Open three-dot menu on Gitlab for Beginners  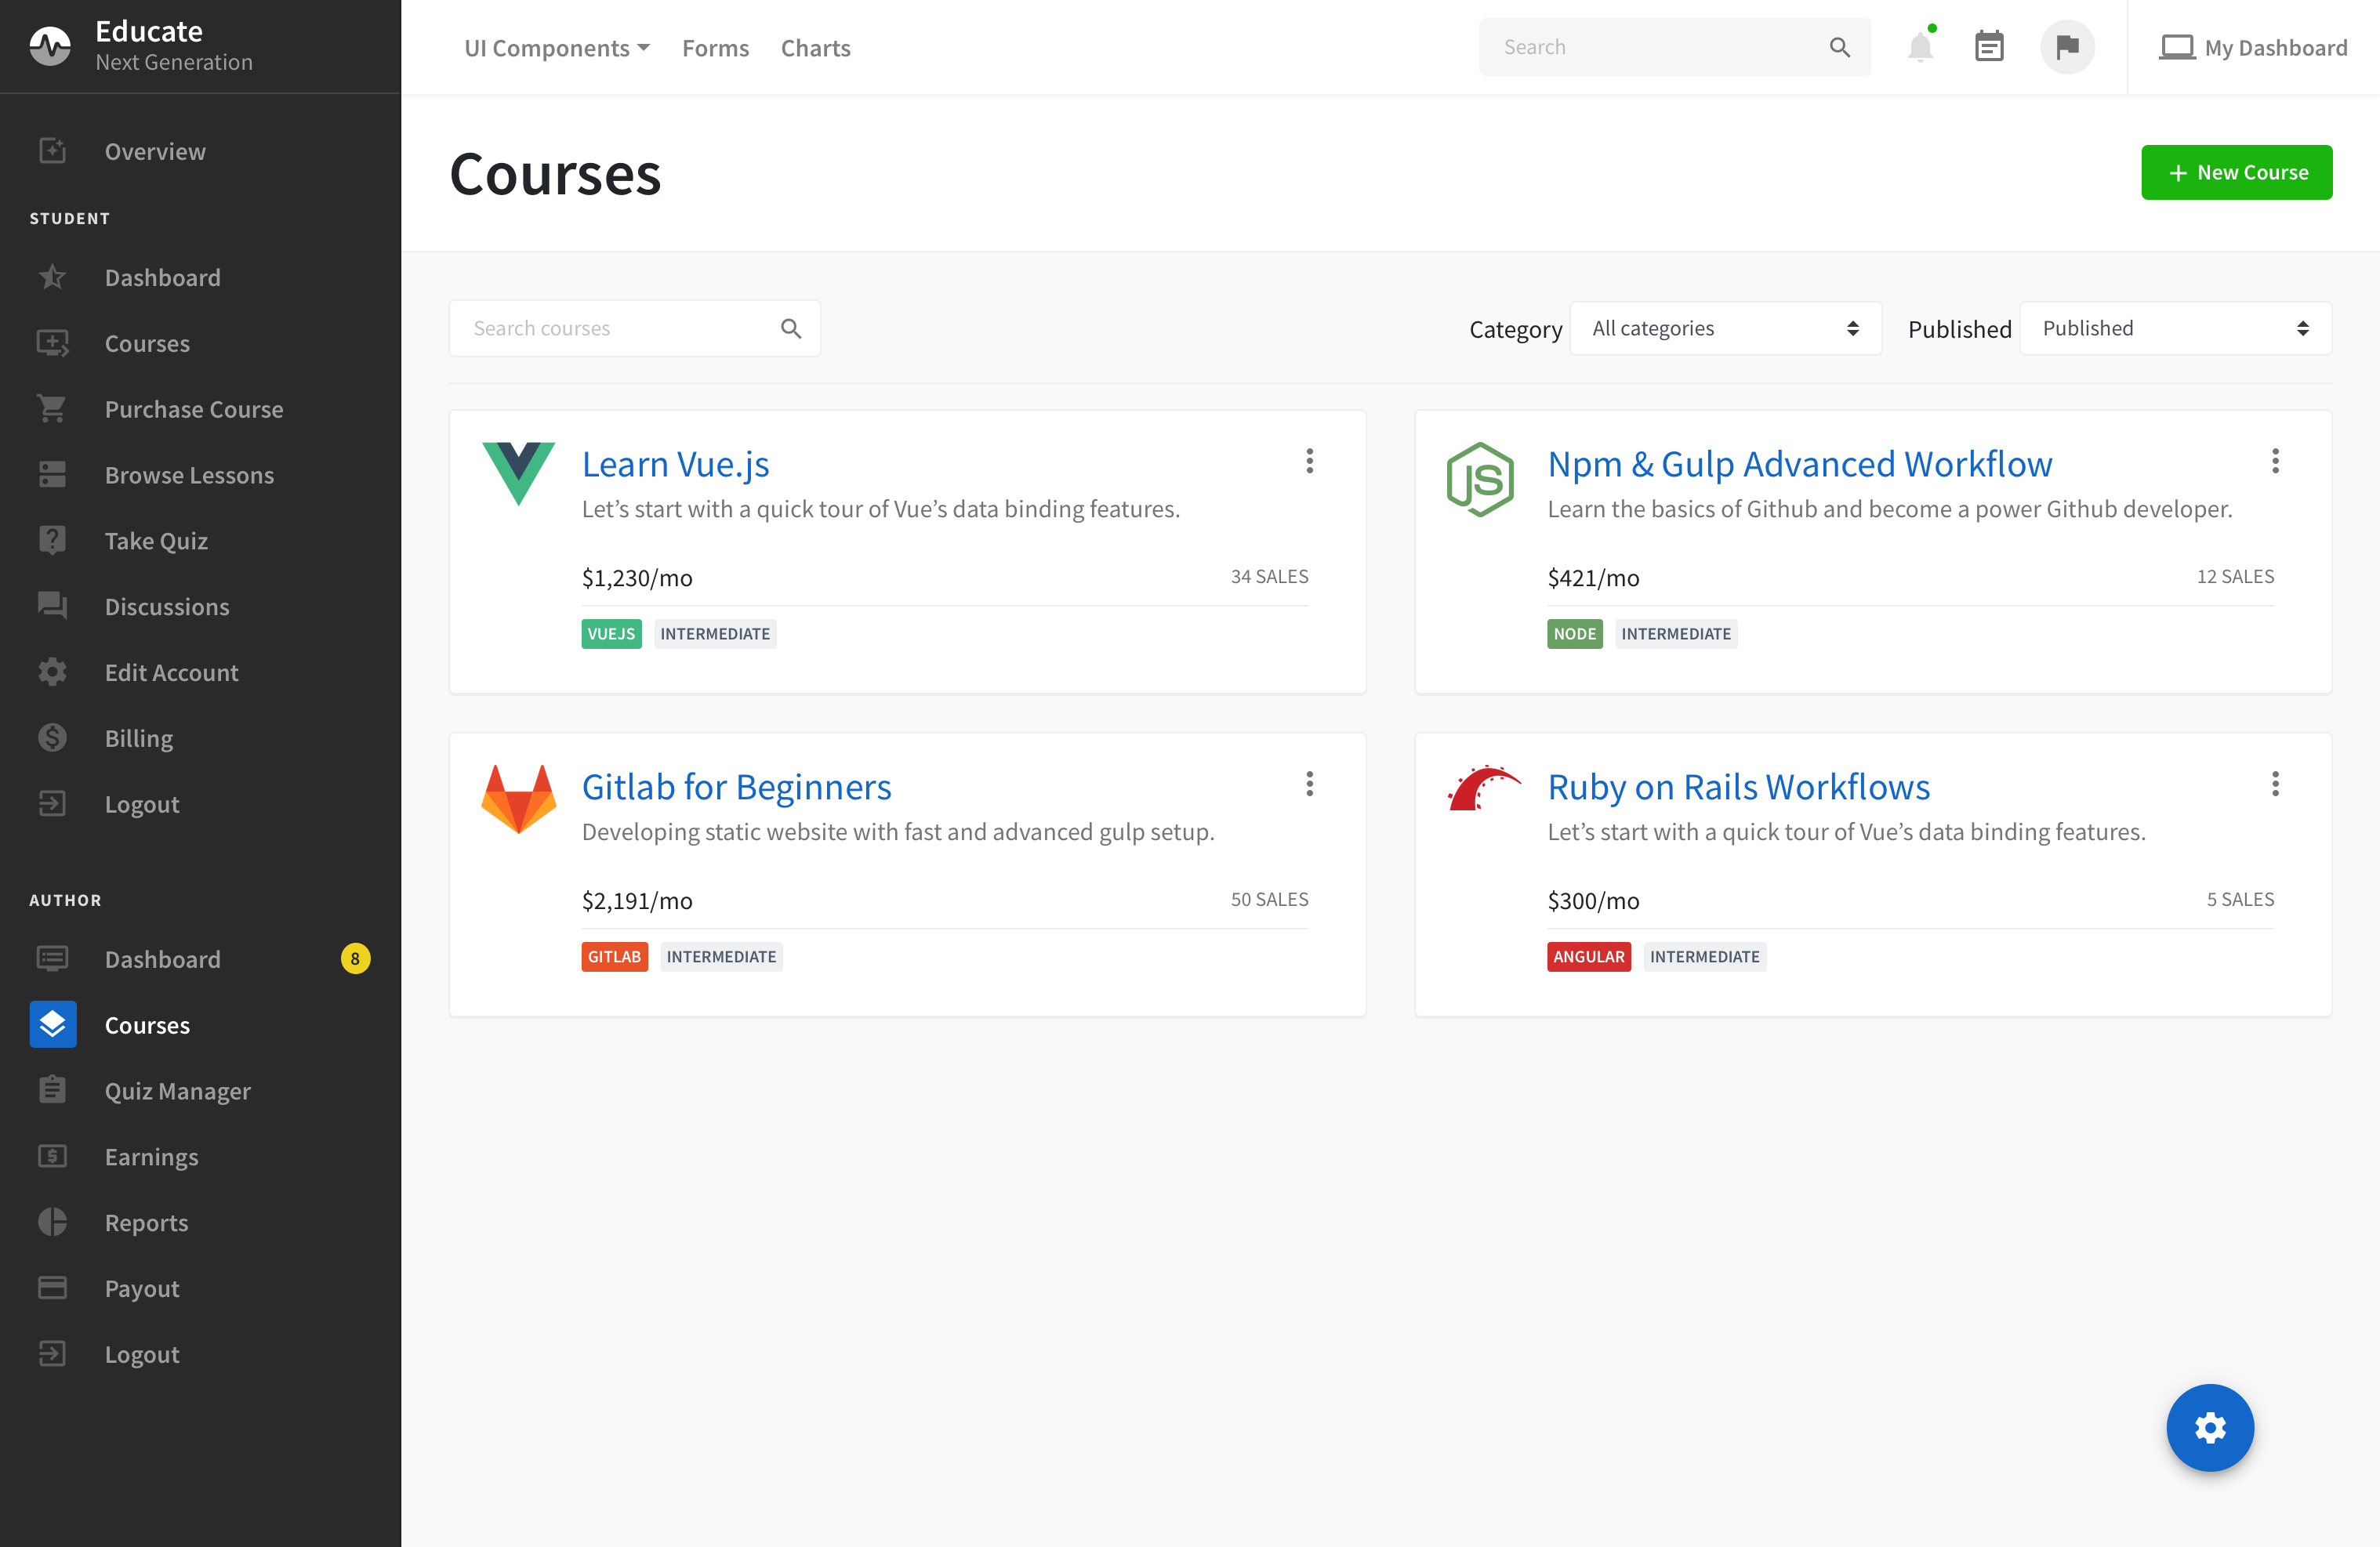tap(1309, 784)
